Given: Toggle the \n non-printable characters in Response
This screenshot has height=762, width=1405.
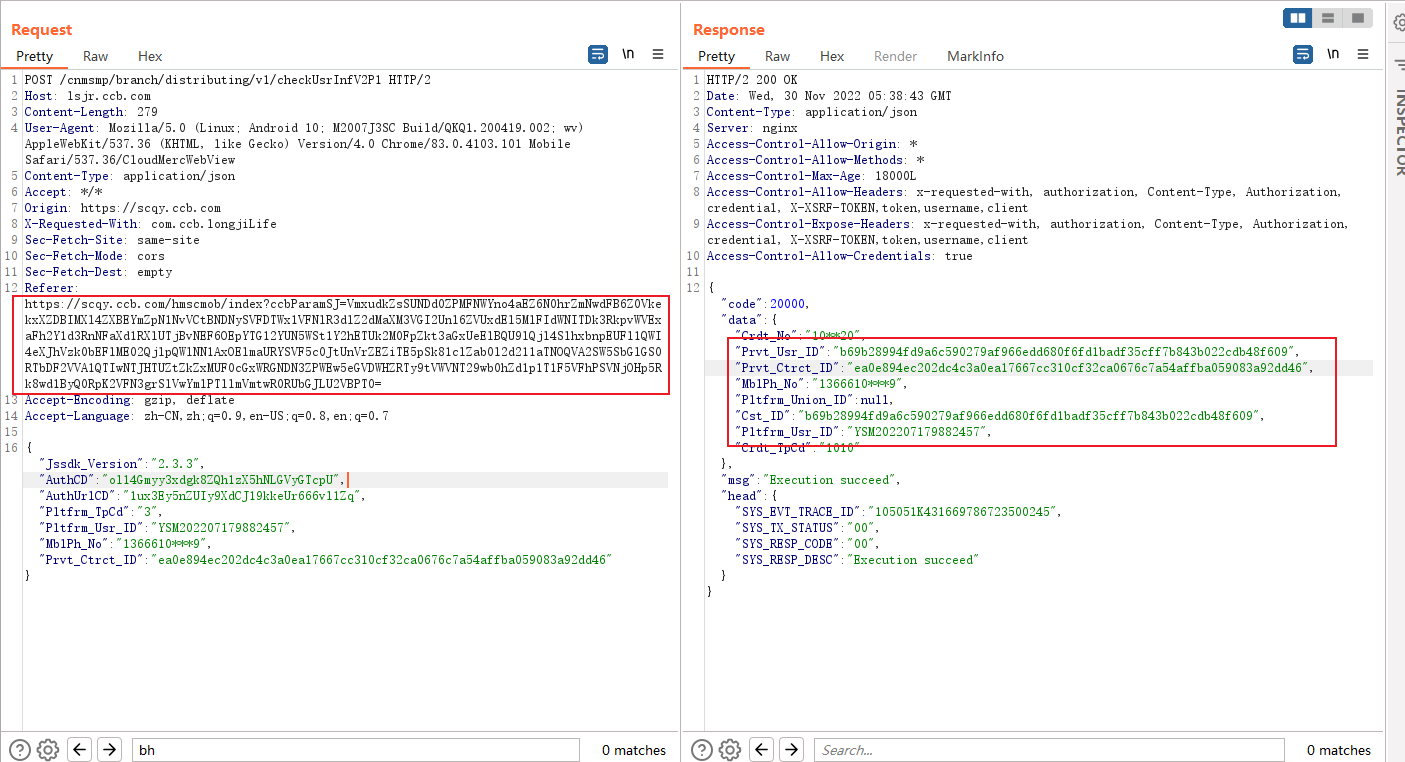Looking at the screenshot, I should [x=1333, y=54].
